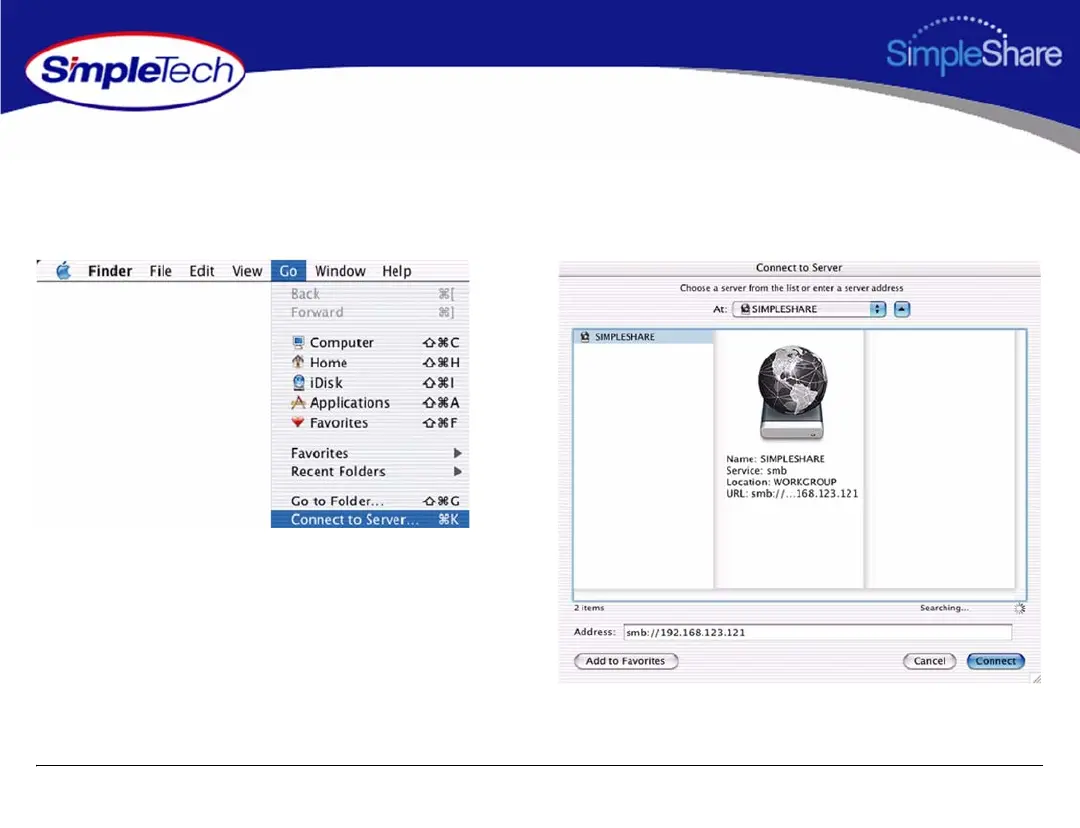Open the At: SIMPLESHARE dropdown
The width and height of the screenshot is (1080, 828).
[809, 309]
